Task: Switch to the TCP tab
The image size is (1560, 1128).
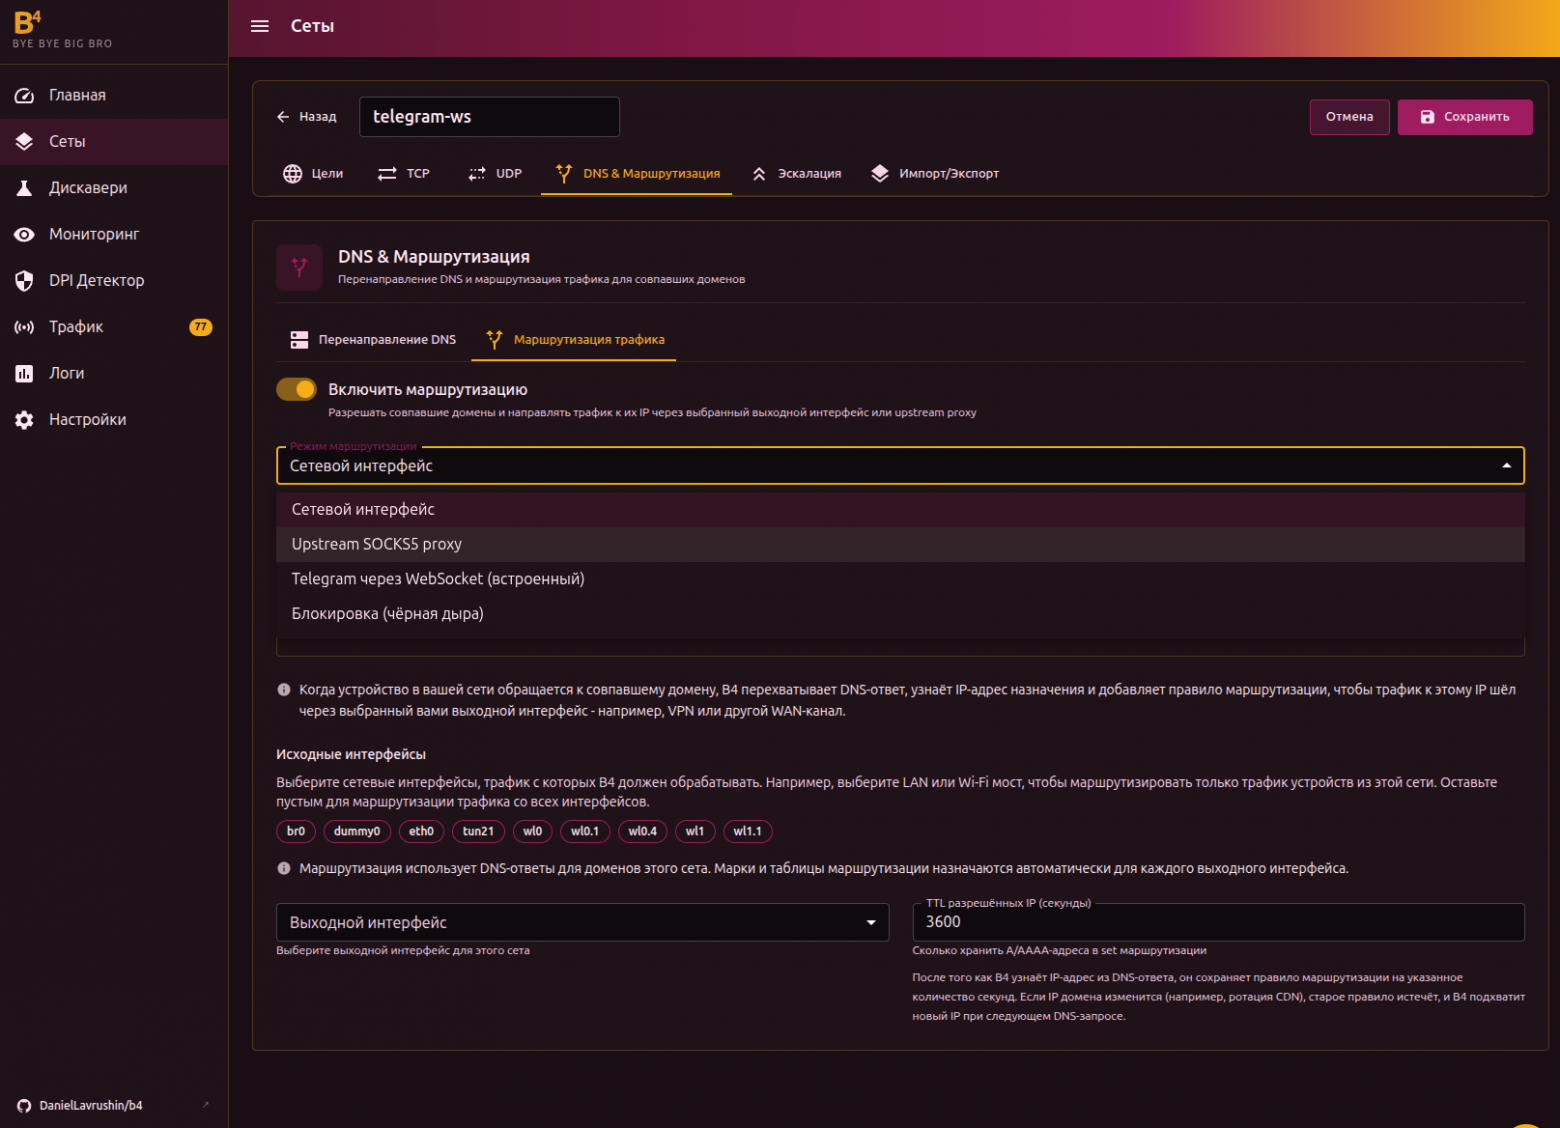Action: coord(404,174)
